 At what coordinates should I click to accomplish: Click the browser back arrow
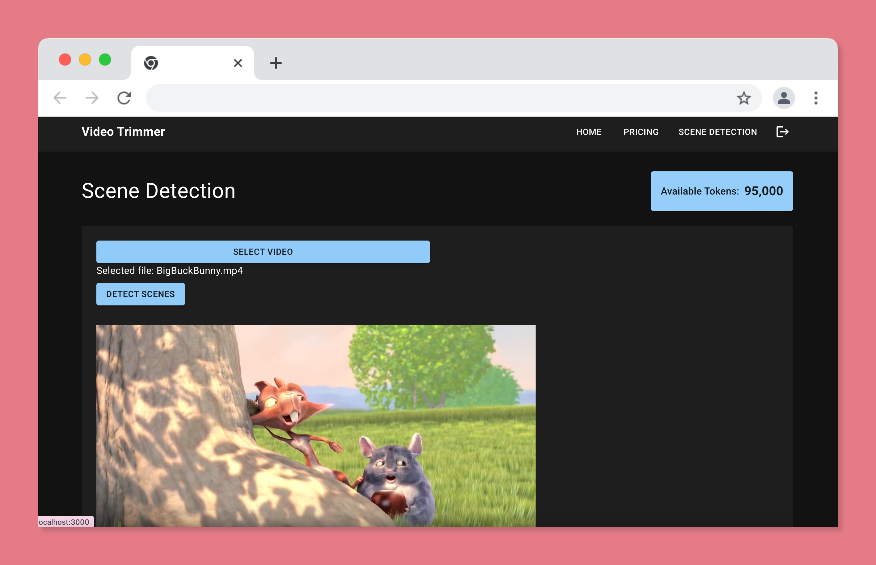(x=60, y=98)
